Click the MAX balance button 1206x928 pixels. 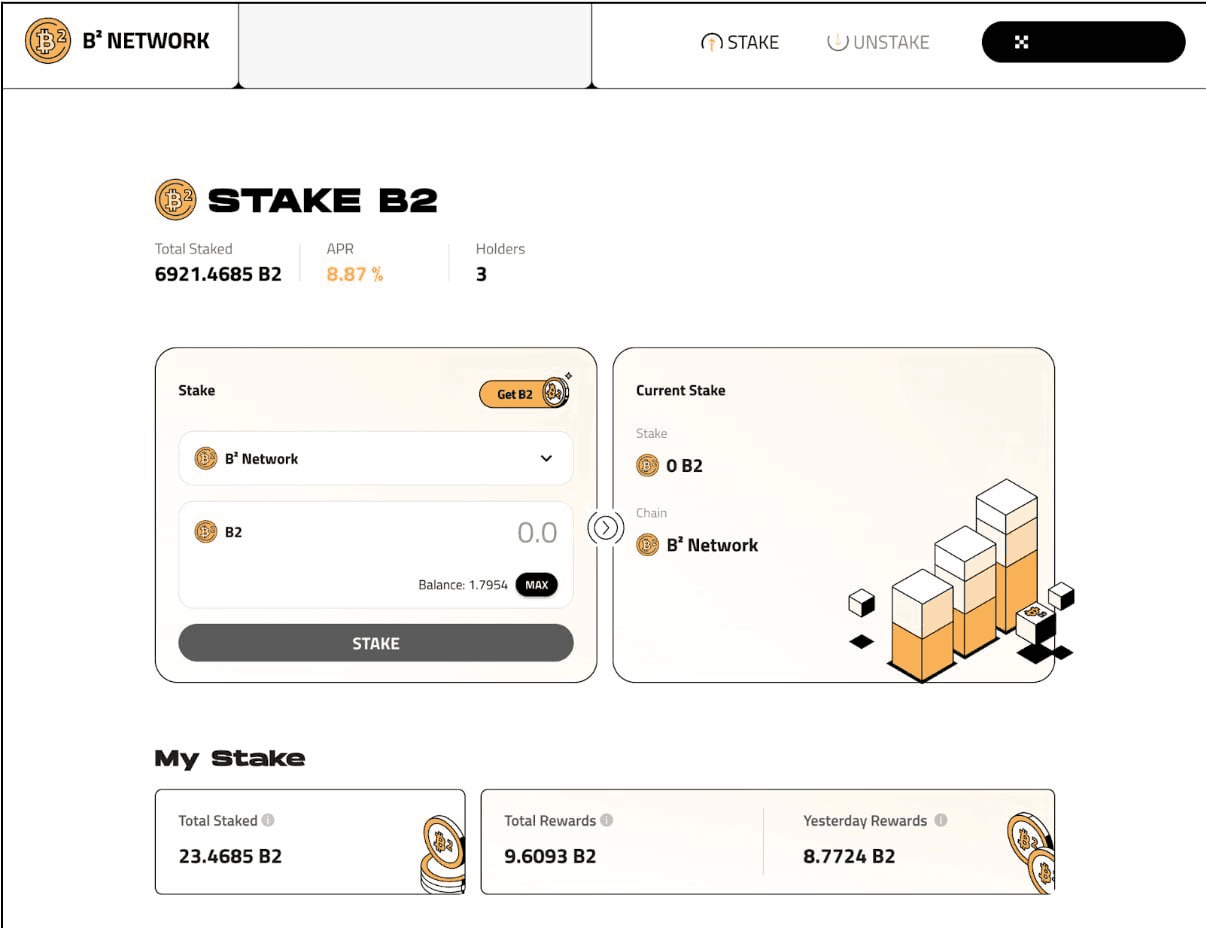point(537,585)
